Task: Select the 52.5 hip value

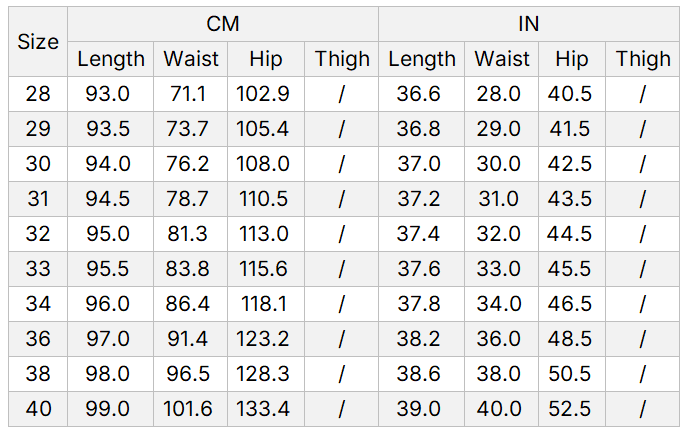Action: [571, 409]
